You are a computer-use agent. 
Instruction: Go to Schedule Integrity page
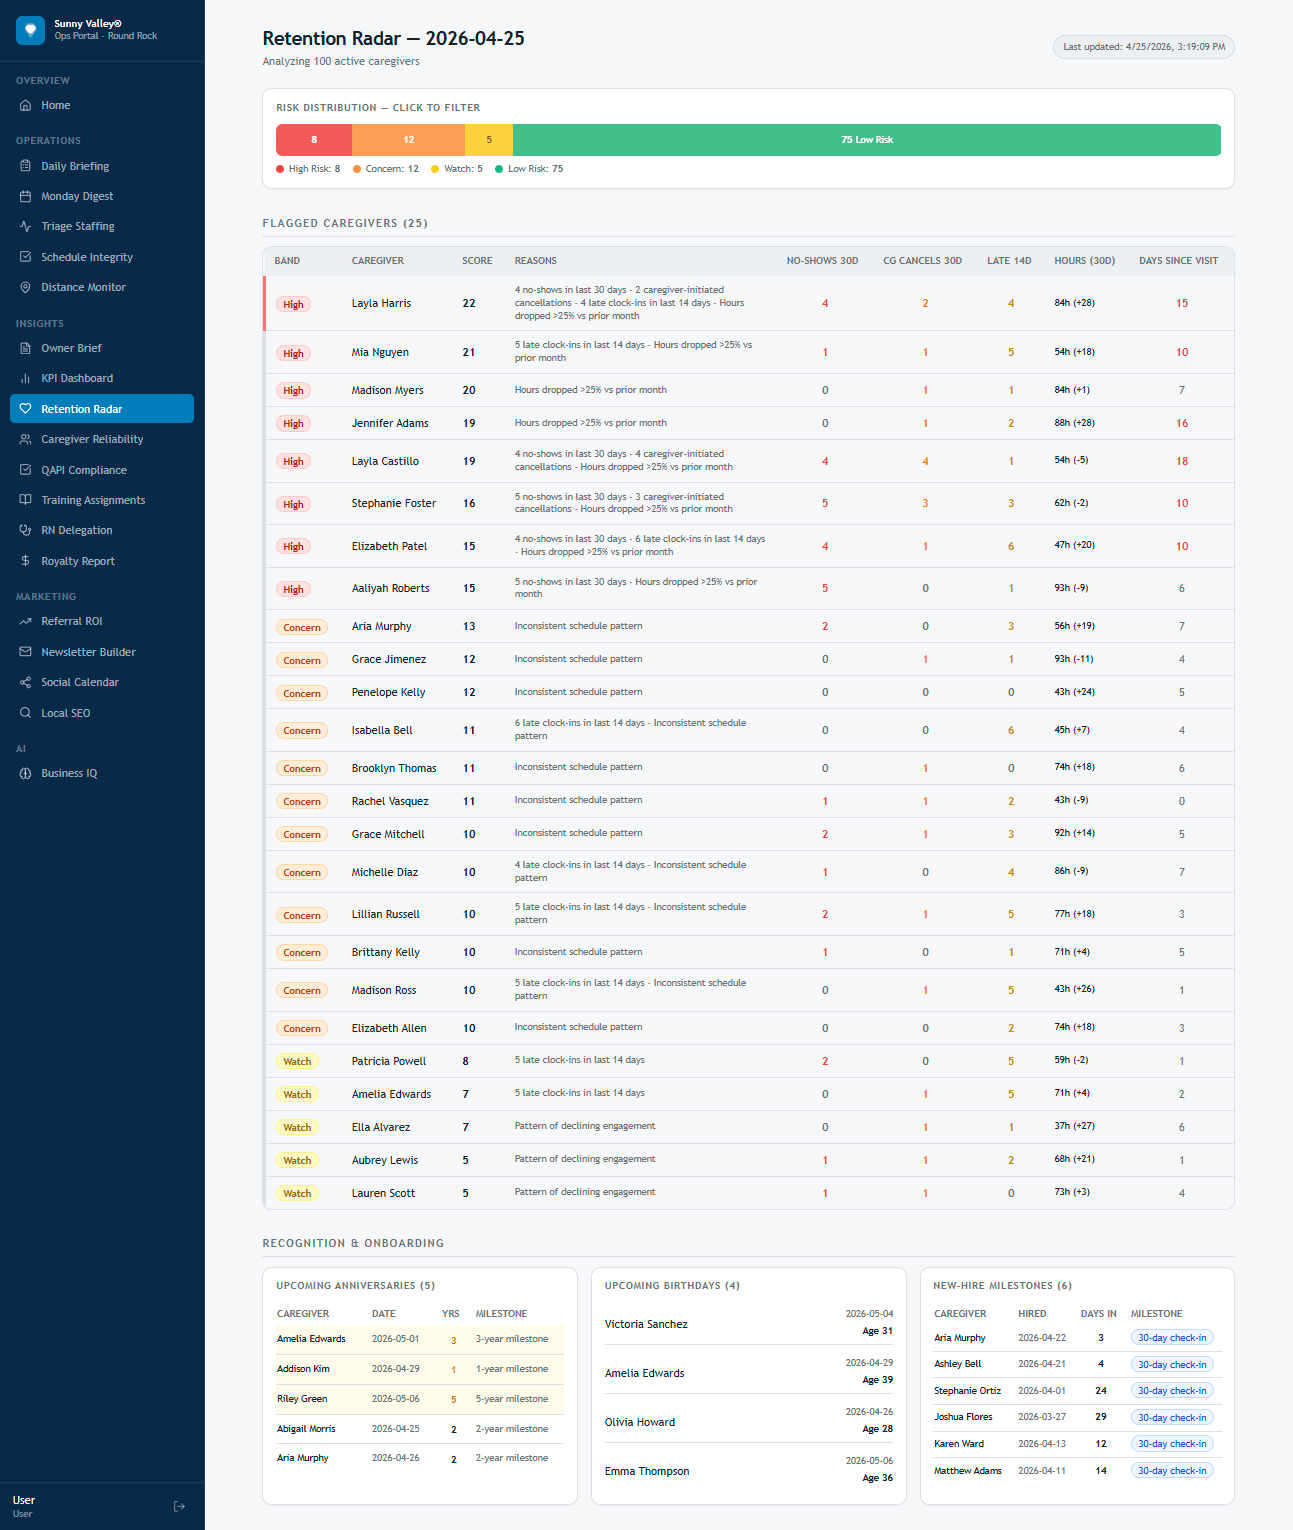87,258
